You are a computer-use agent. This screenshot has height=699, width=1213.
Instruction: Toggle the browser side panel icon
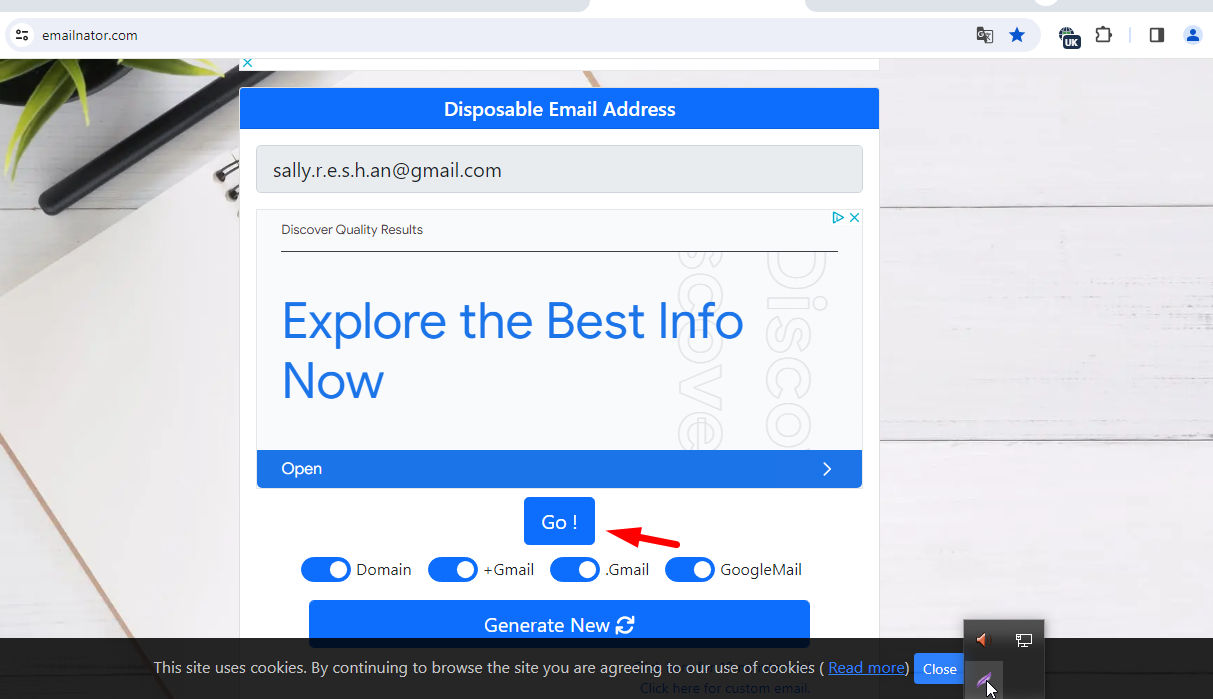pyautogui.click(x=1157, y=35)
